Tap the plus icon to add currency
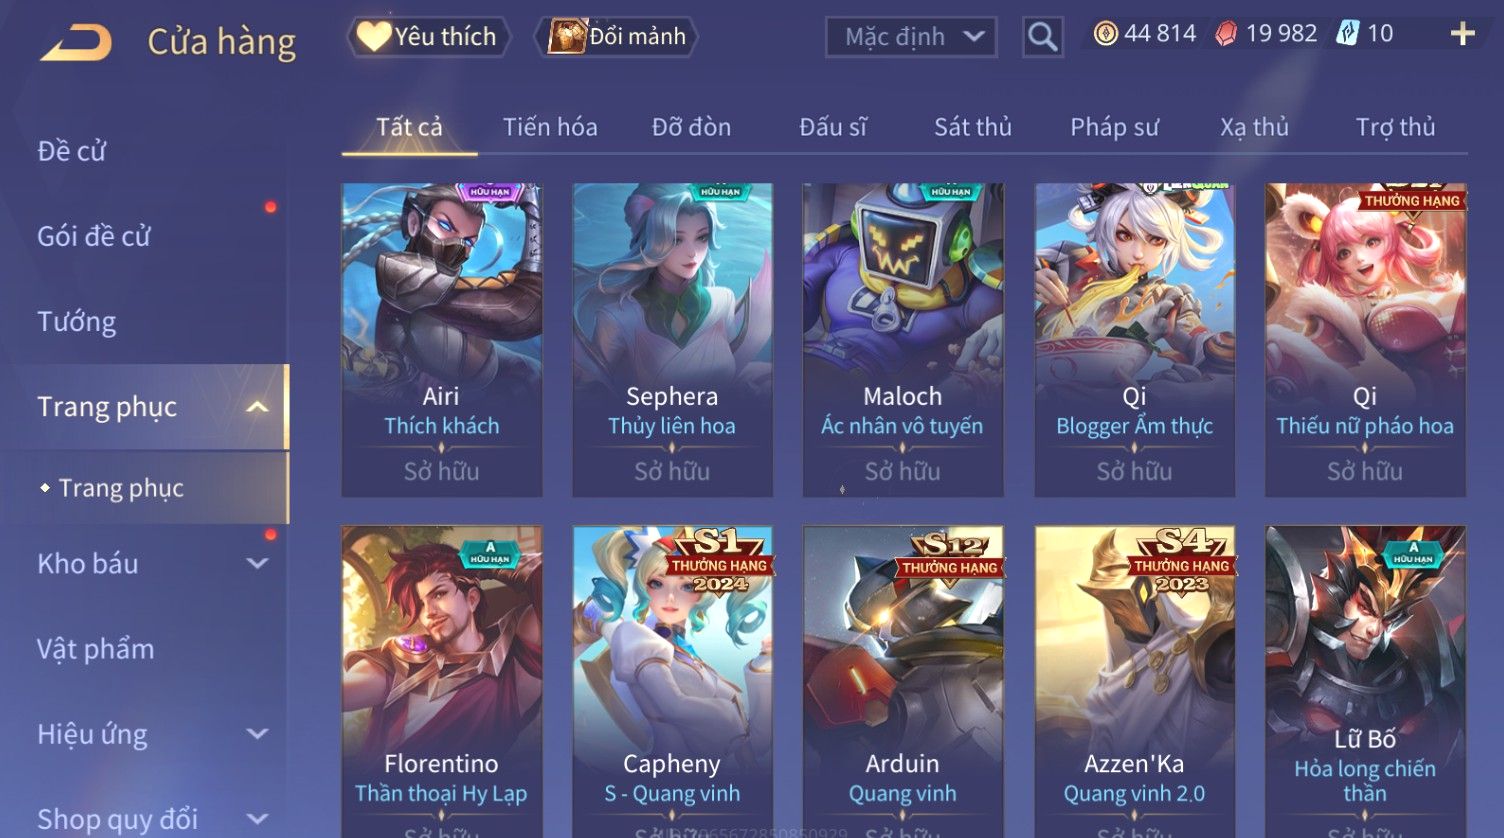This screenshot has height=838, width=1504. (x=1462, y=34)
